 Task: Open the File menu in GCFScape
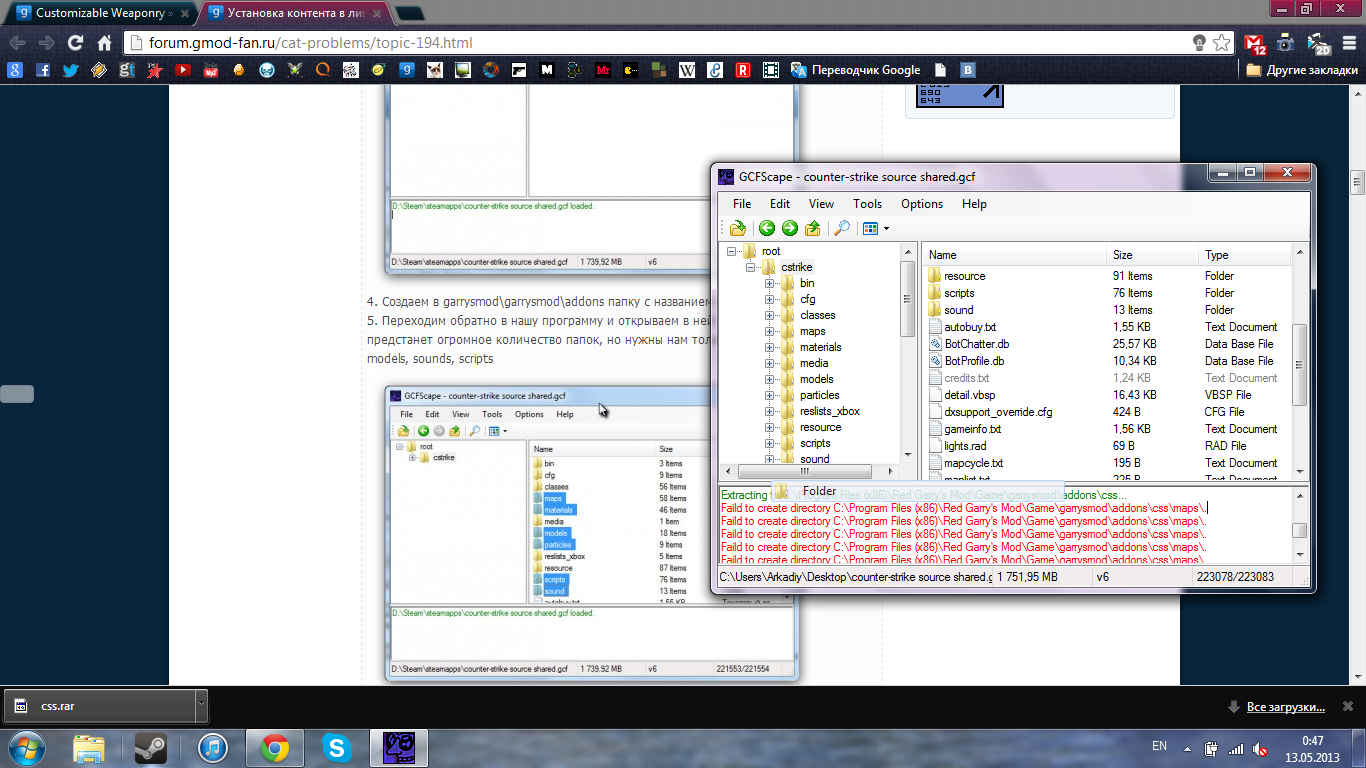[x=742, y=203]
